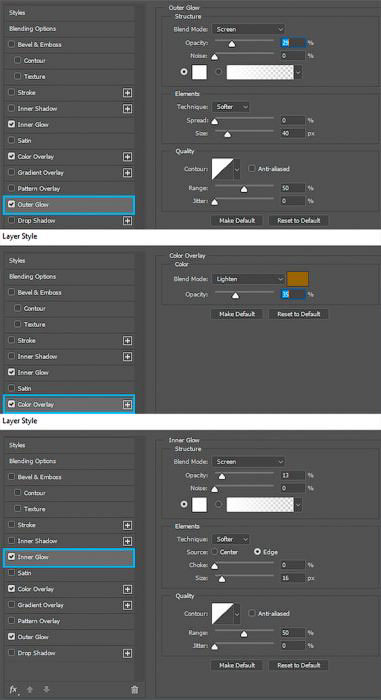Click the trash delete effect icon
The width and height of the screenshot is (381, 700).
click(x=134, y=690)
